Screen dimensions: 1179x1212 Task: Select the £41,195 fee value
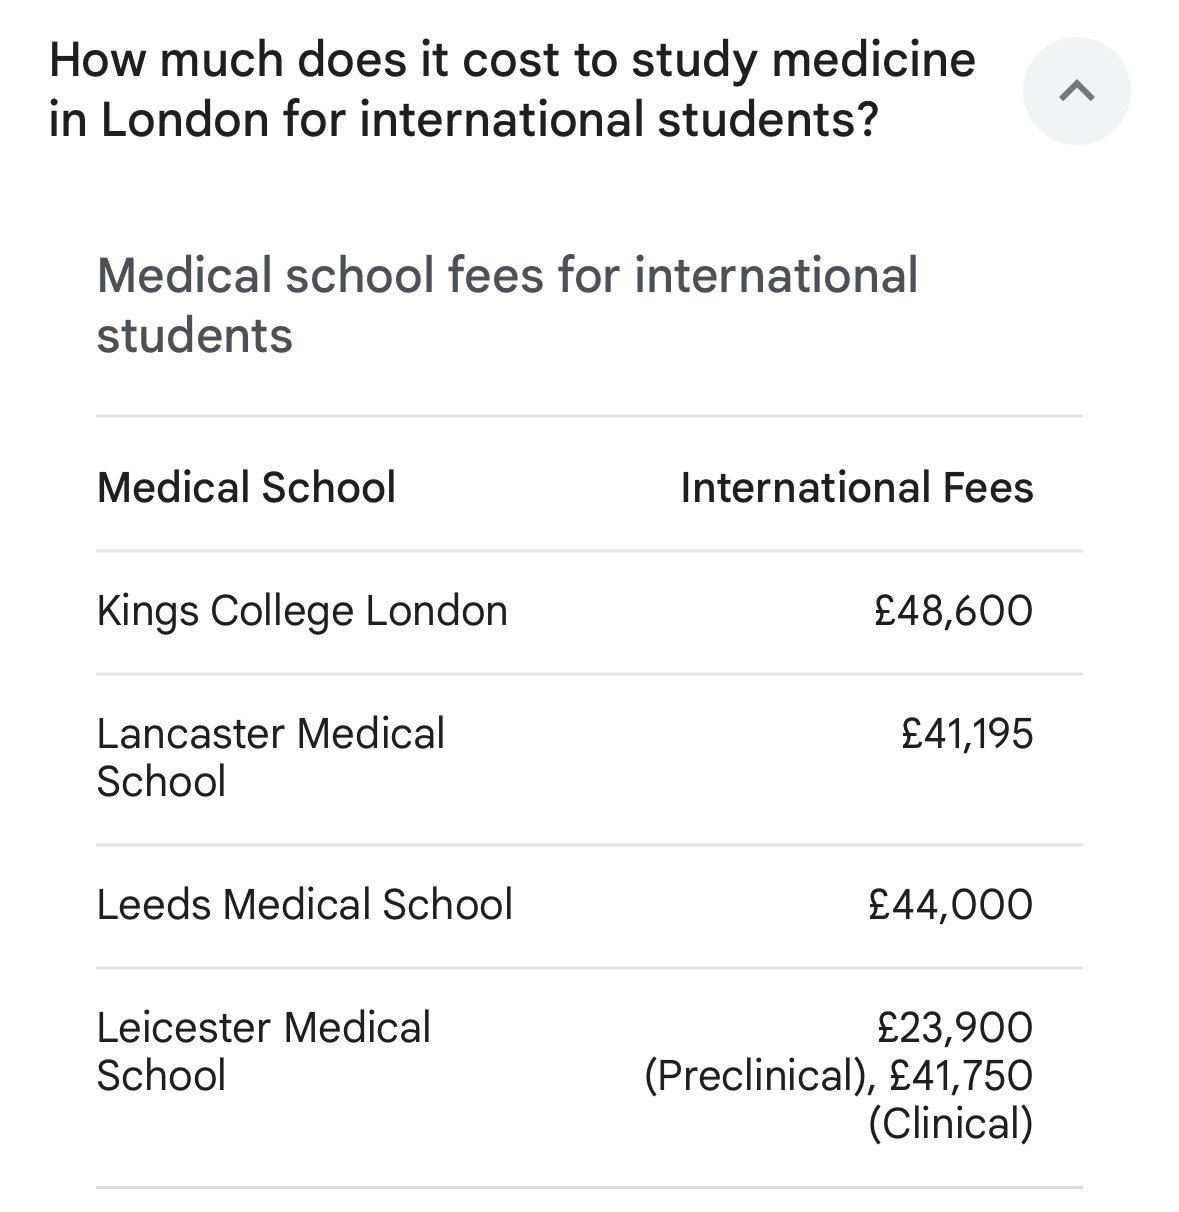(967, 734)
